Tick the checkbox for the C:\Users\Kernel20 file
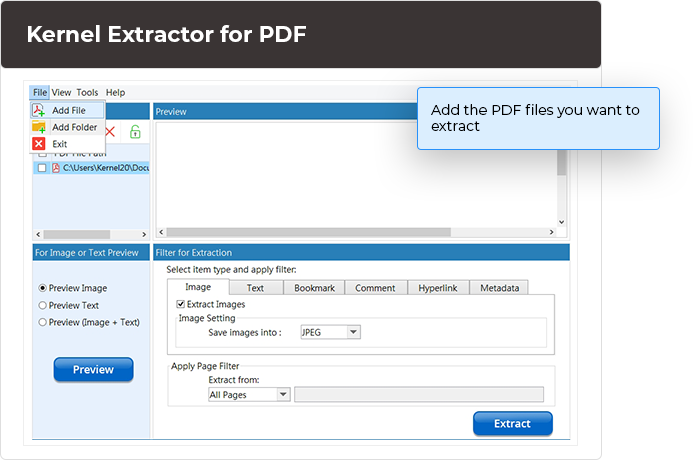 (42, 168)
